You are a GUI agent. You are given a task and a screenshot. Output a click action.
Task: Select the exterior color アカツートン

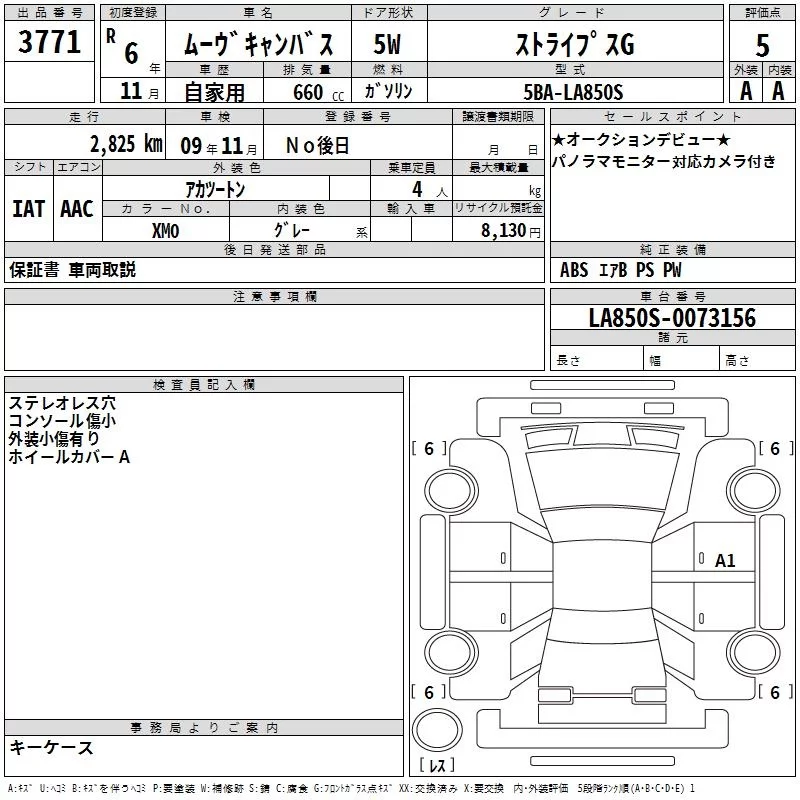click(x=215, y=189)
